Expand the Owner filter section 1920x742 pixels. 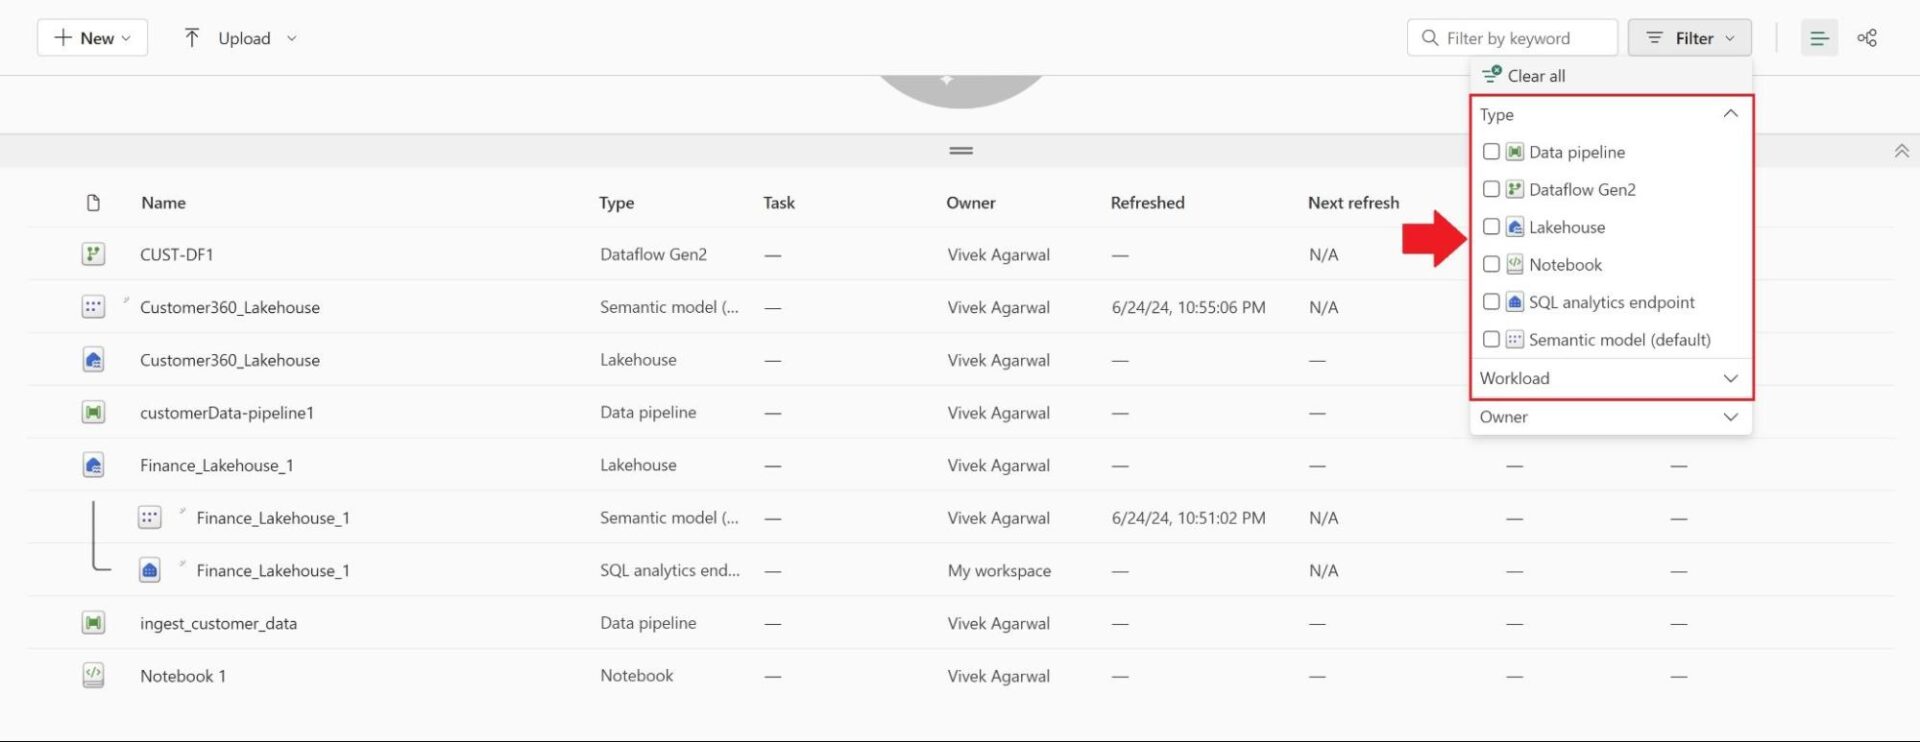point(1730,417)
